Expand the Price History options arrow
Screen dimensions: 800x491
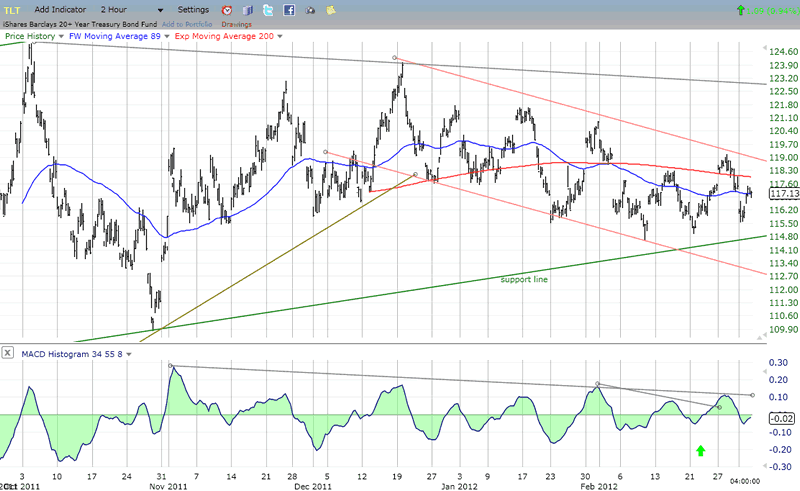pos(61,36)
